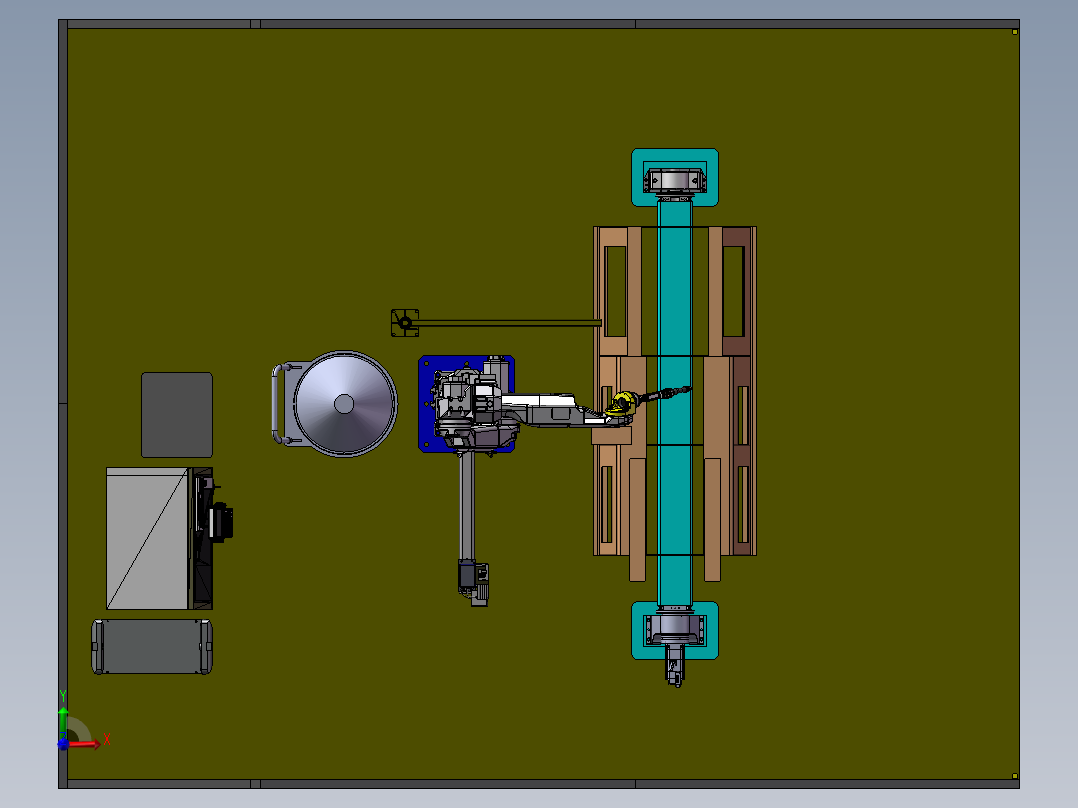
Task: Click the yellow marker in top-right corner
Action: click(1015, 32)
